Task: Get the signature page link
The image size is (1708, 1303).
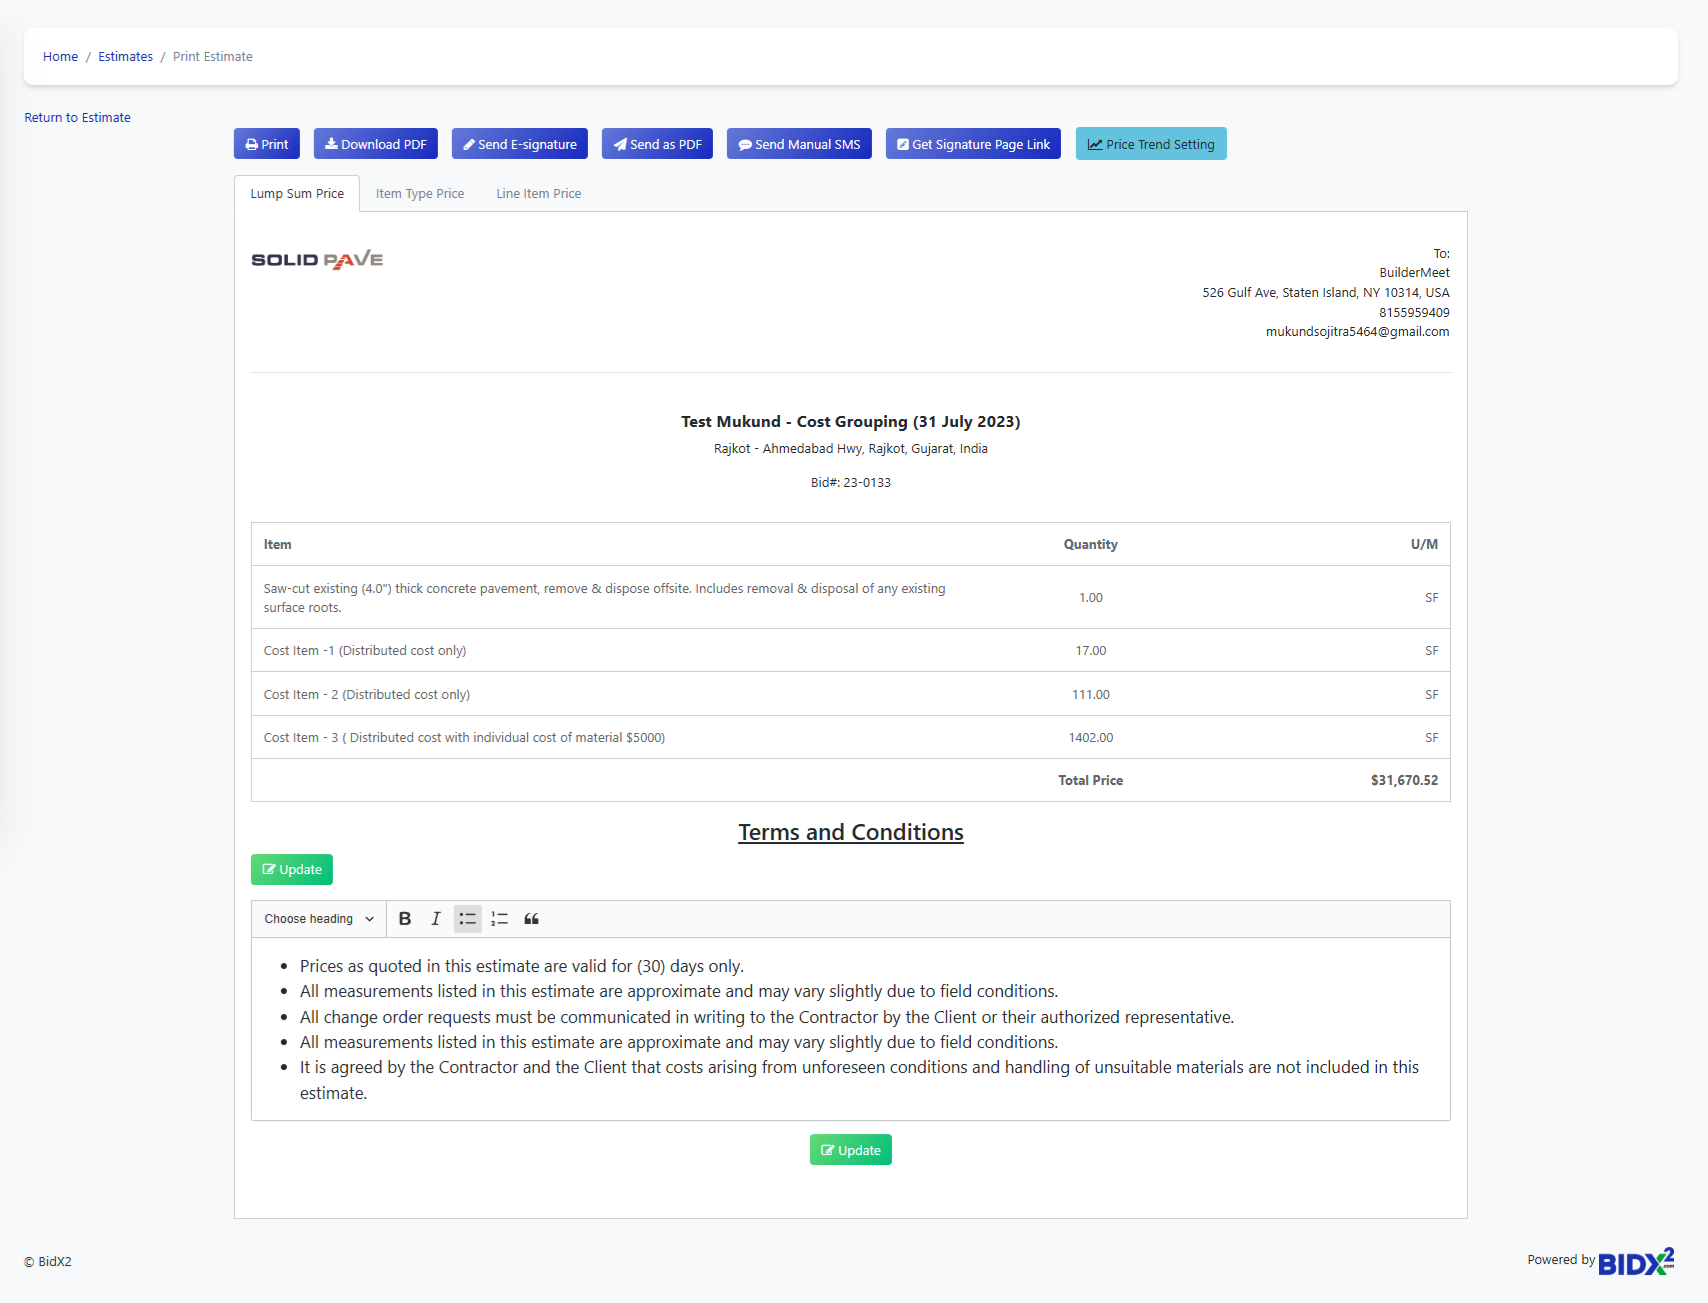Action: pos(973,144)
